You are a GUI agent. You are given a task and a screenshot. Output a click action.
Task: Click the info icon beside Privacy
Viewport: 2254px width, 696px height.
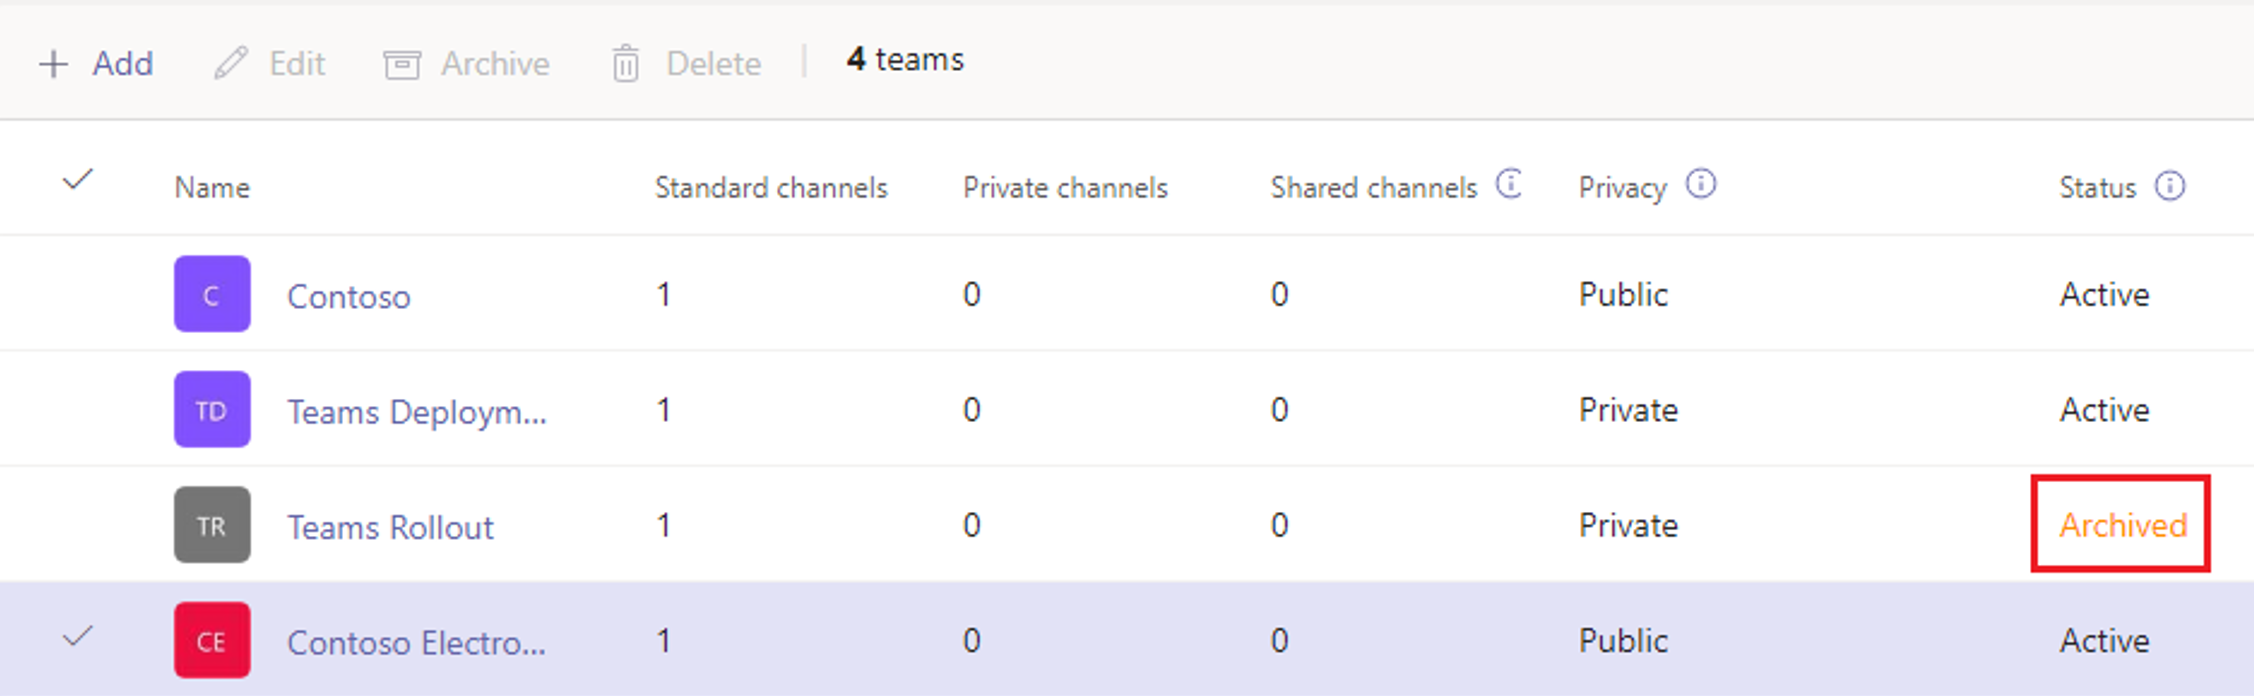[x=1701, y=184]
